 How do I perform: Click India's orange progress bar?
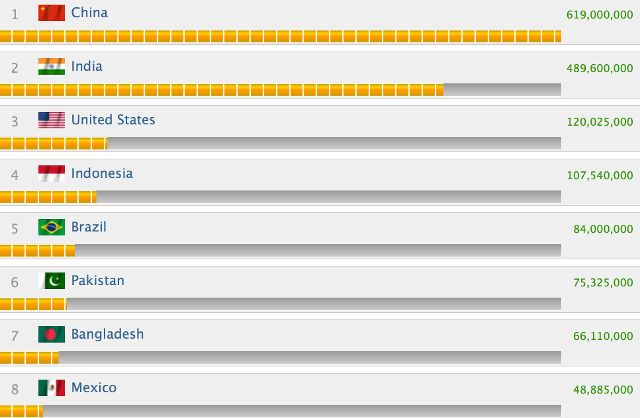coord(222,90)
